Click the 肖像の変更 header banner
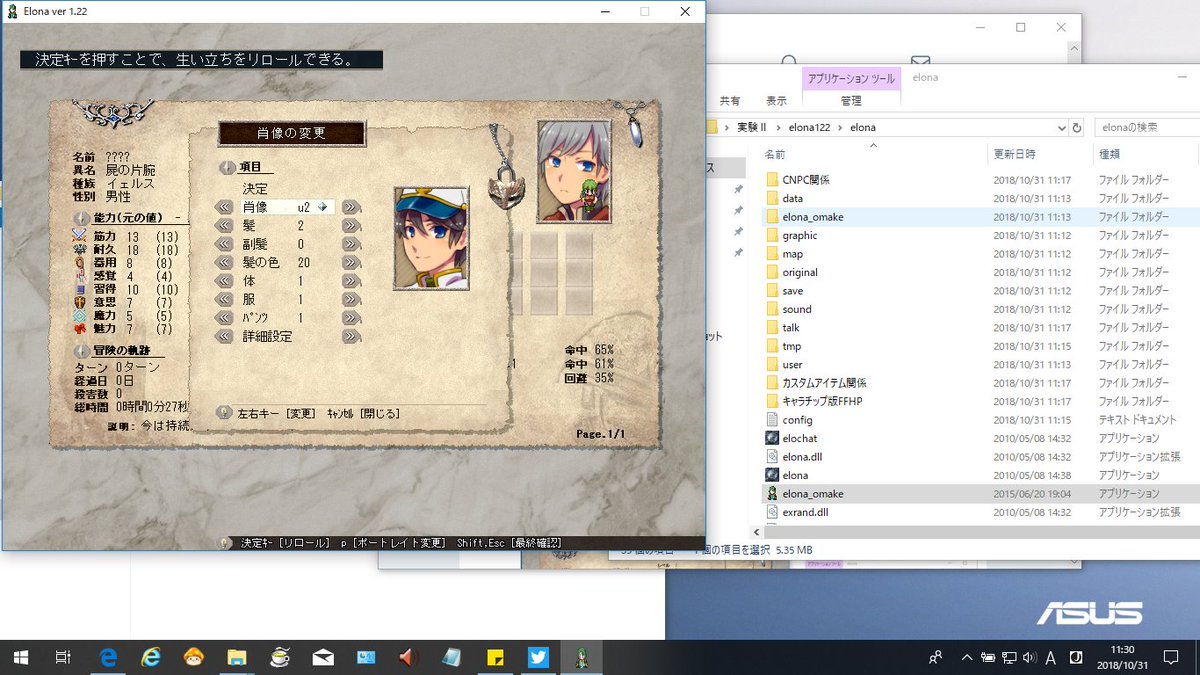Image resolution: width=1200 pixels, height=675 pixels. point(292,133)
